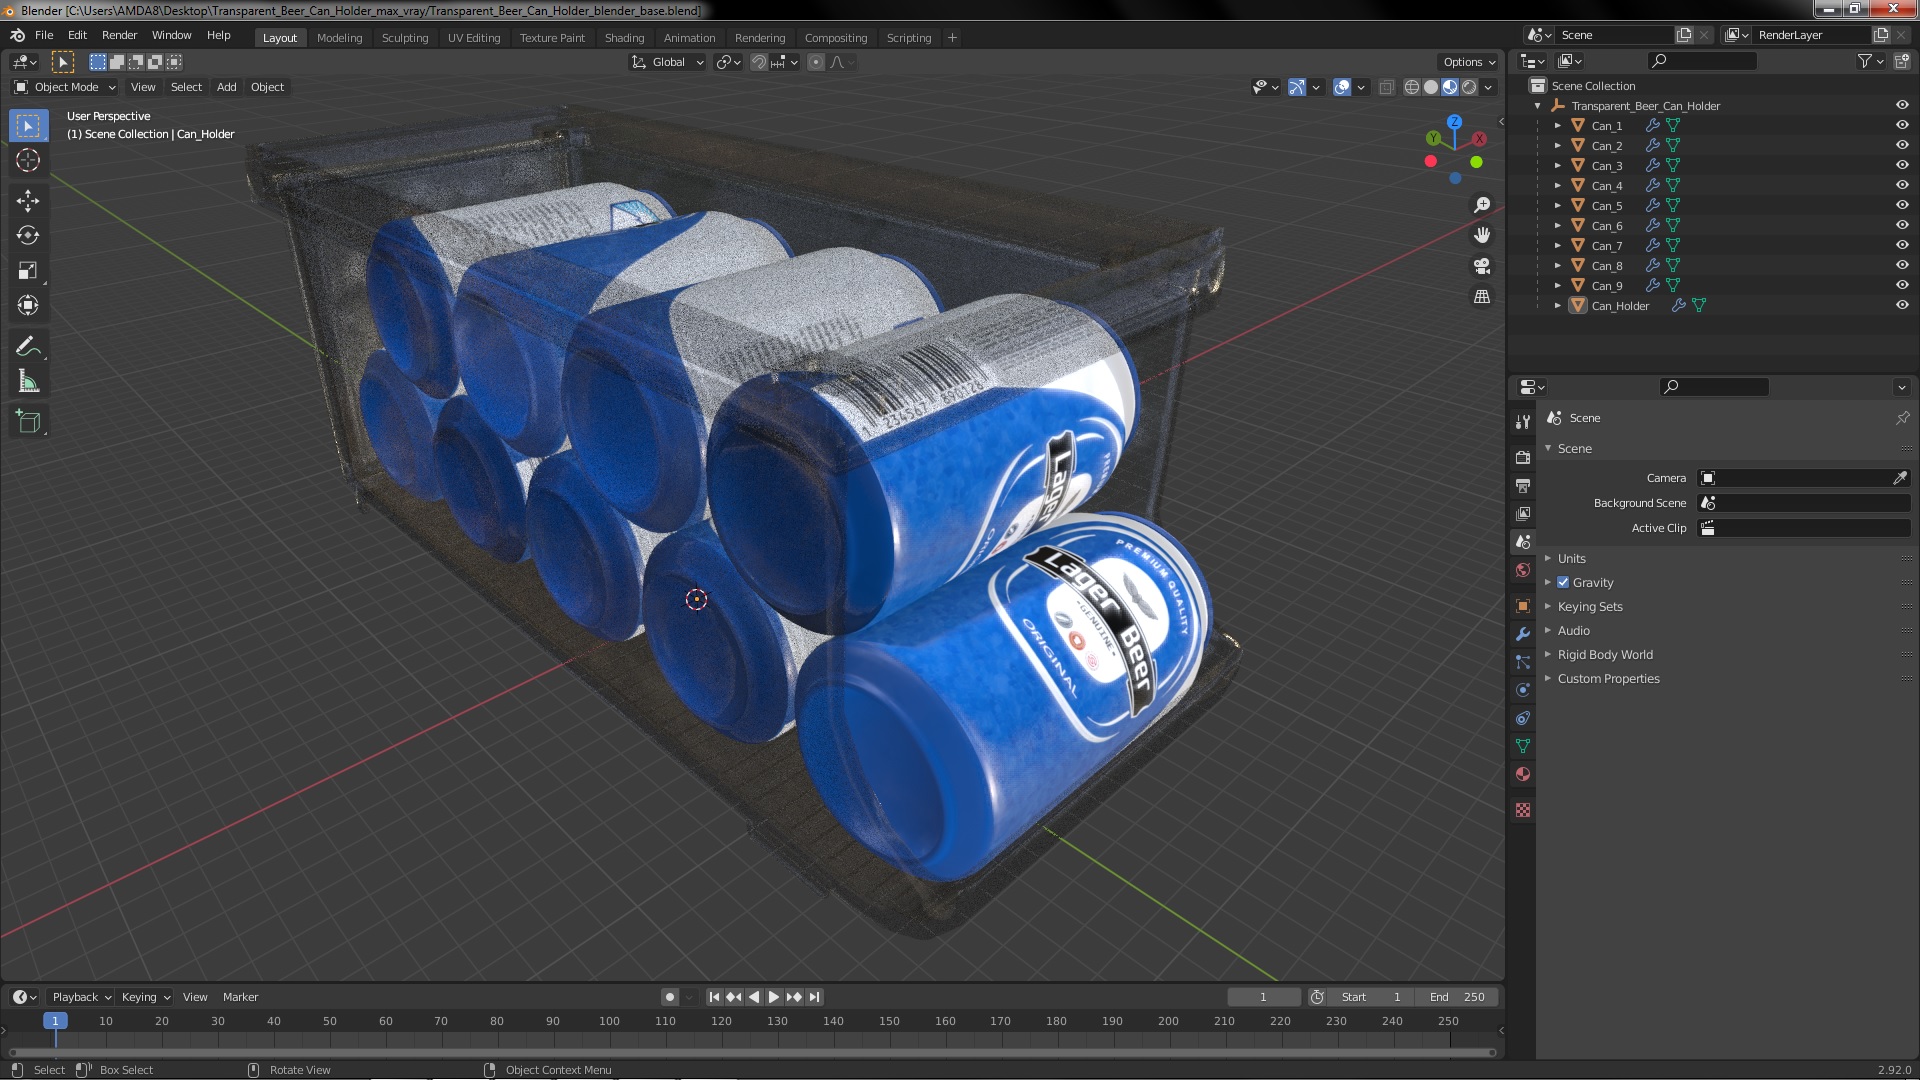Select the Measure tool
Screen dimensions: 1920x1080
point(28,382)
